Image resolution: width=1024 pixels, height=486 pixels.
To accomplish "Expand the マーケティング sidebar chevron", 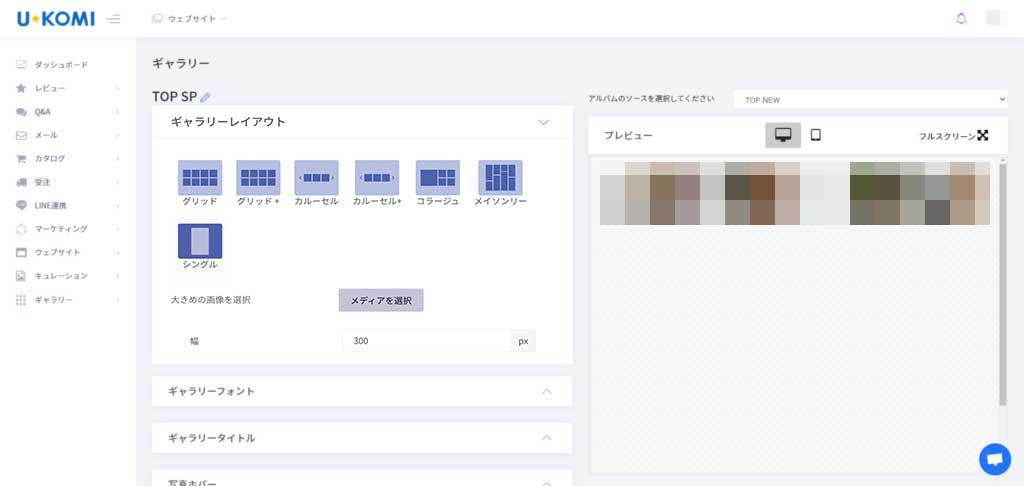I will pos(118,229).
